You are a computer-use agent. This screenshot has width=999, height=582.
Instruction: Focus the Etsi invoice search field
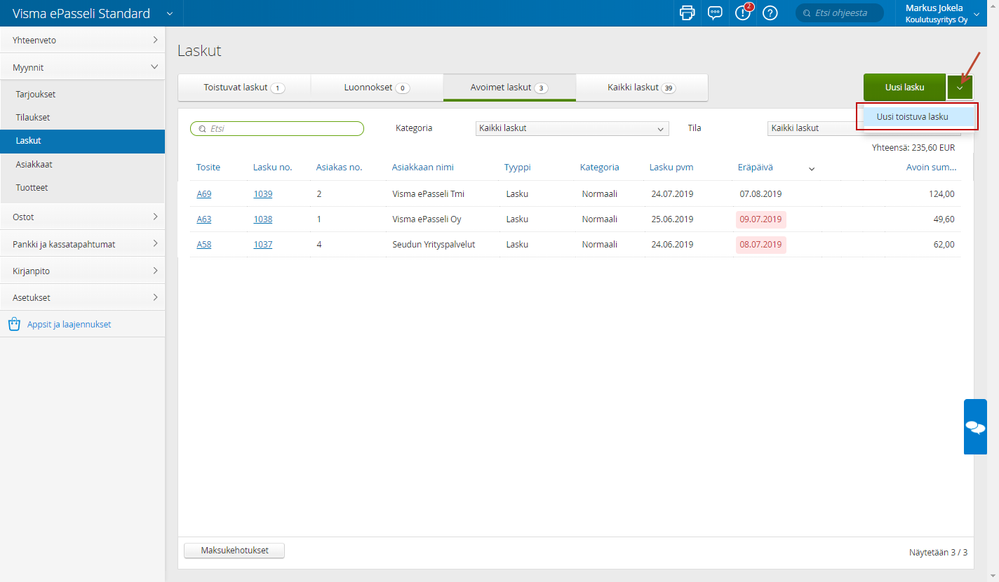[x=277, y=129]
